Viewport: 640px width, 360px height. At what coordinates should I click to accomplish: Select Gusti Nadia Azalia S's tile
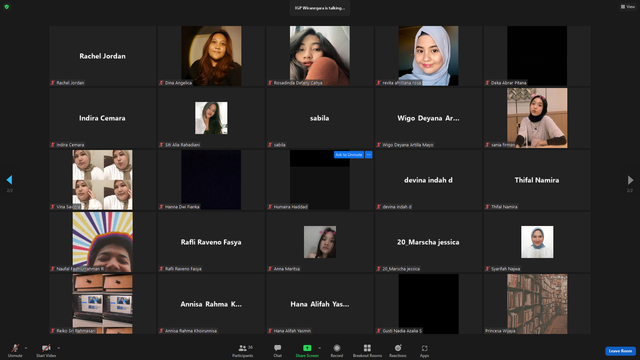click(428, 304)
